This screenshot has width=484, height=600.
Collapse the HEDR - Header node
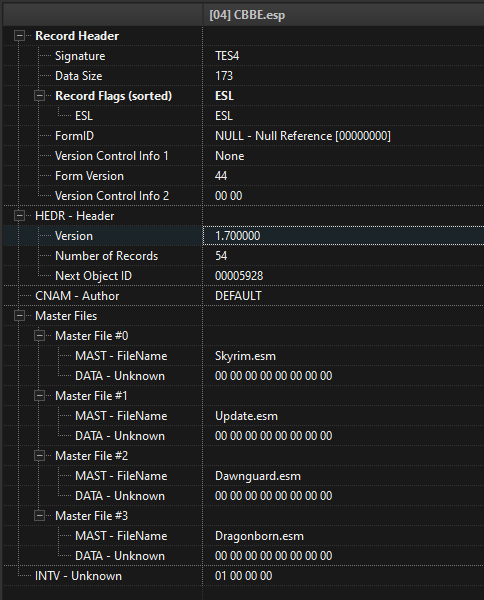(x=19, y=216)
